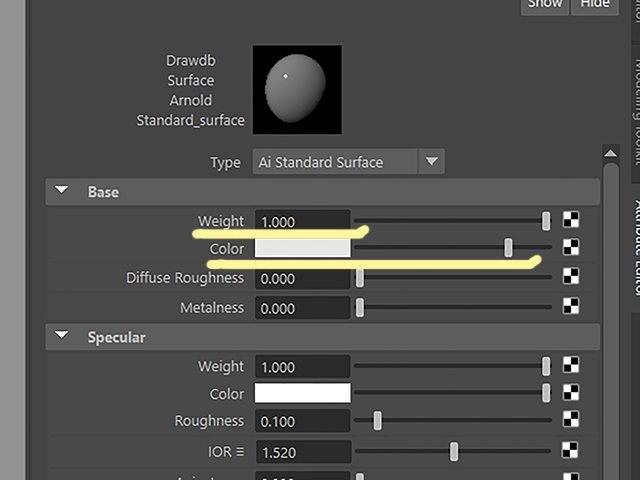Open the Modeling Toolkit side tab
This screenshot has height=480, width=640.
[636, 112]
